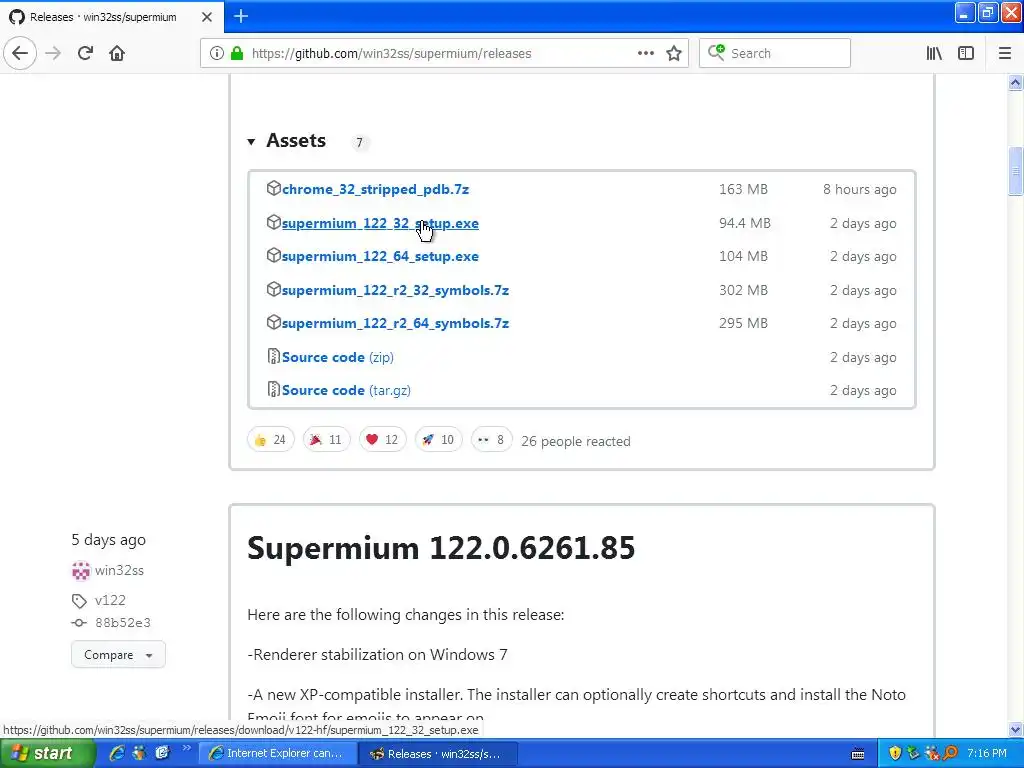Toggle the sidebar view icon
Screen dimensions: 1024x768
[966, 54]
